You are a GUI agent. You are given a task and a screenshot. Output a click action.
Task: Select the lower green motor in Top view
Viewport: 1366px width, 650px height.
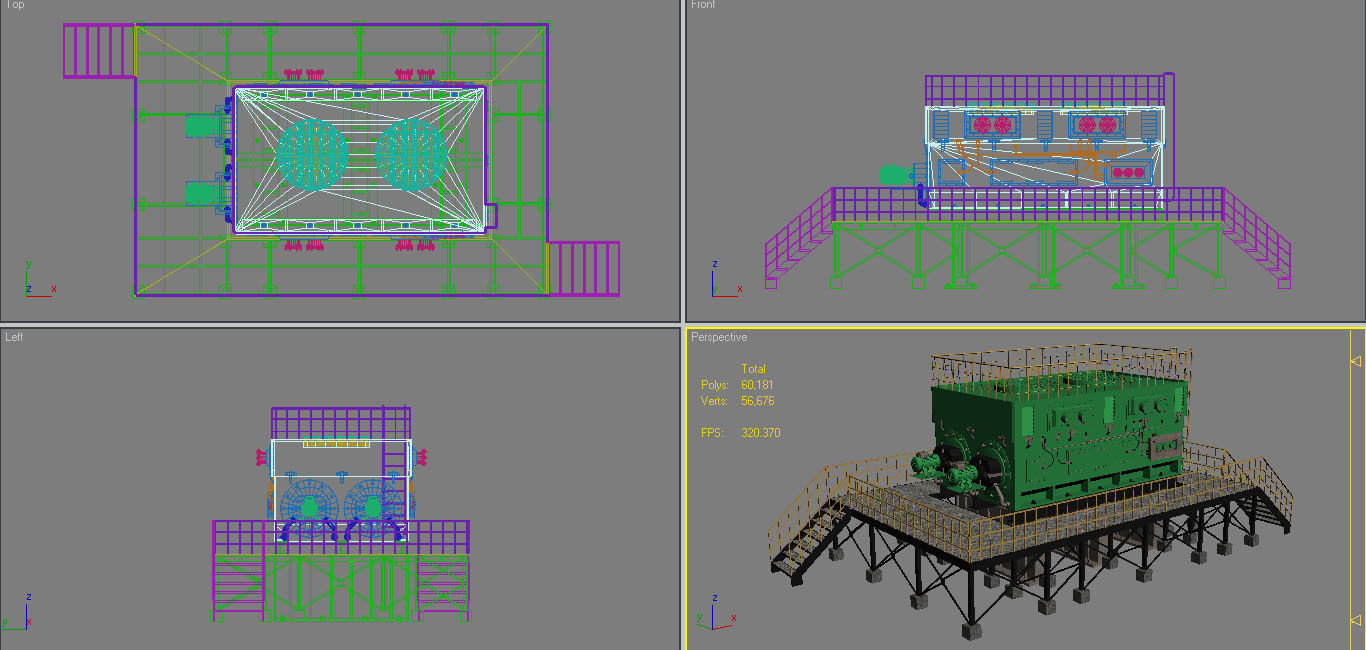pyautogui.click(x=204, y=192)
